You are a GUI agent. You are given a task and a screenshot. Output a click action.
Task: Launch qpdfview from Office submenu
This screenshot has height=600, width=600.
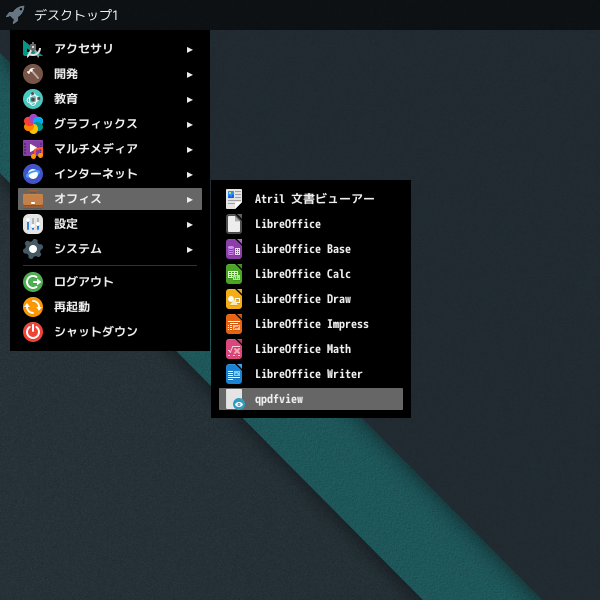tap(311, 399)
